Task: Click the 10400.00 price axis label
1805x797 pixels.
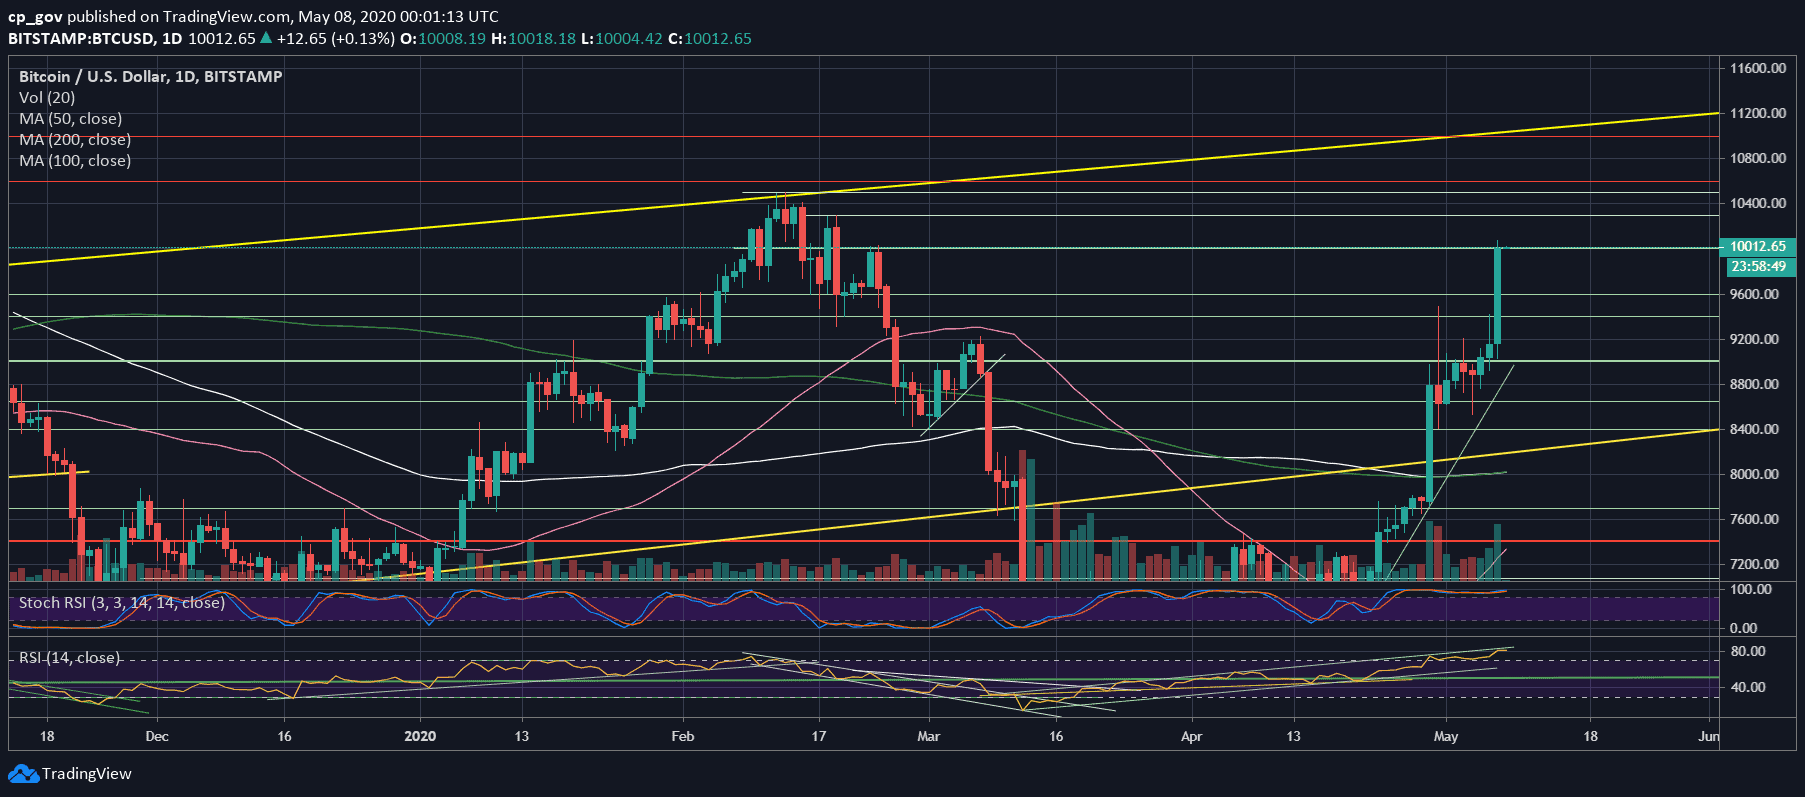Action: 1758,203
